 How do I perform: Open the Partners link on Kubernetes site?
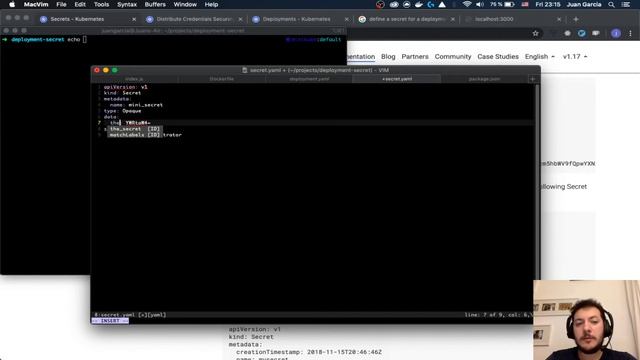(415, 56)
